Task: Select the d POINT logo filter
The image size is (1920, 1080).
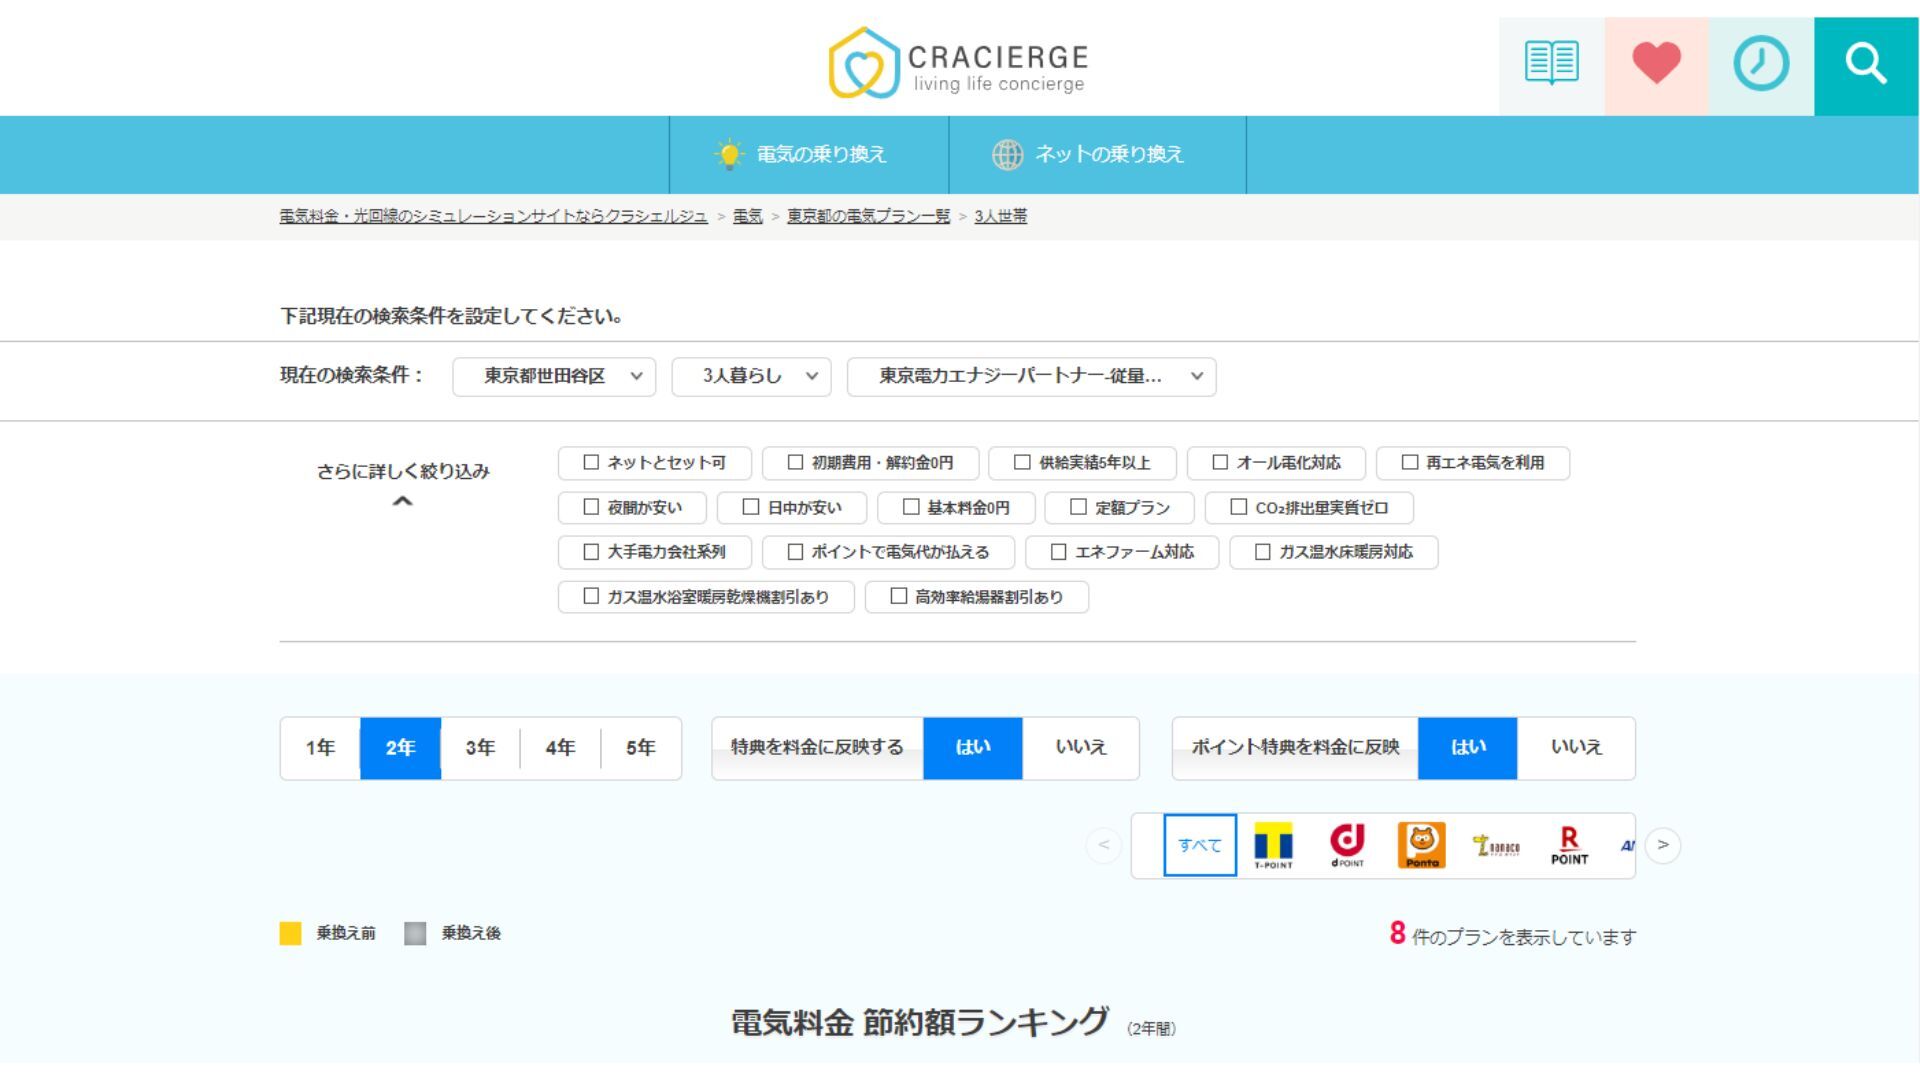Action: click(1347, 846)
